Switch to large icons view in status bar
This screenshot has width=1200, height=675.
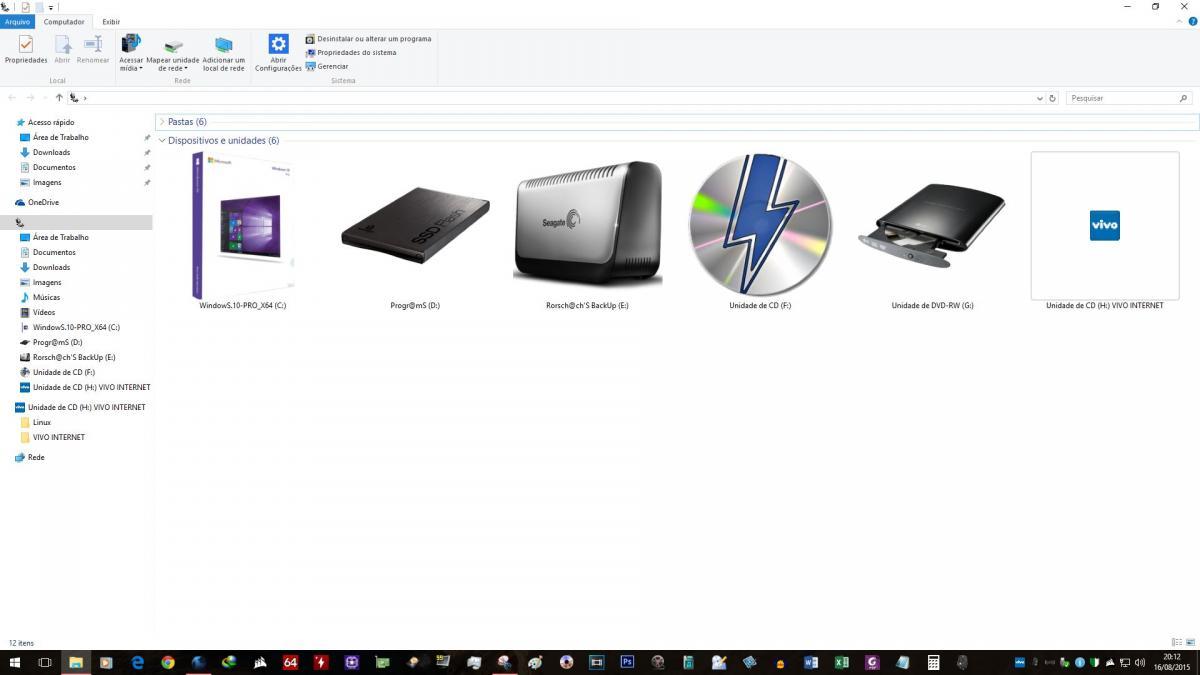pyautogui.click(x=1189, y=642)
